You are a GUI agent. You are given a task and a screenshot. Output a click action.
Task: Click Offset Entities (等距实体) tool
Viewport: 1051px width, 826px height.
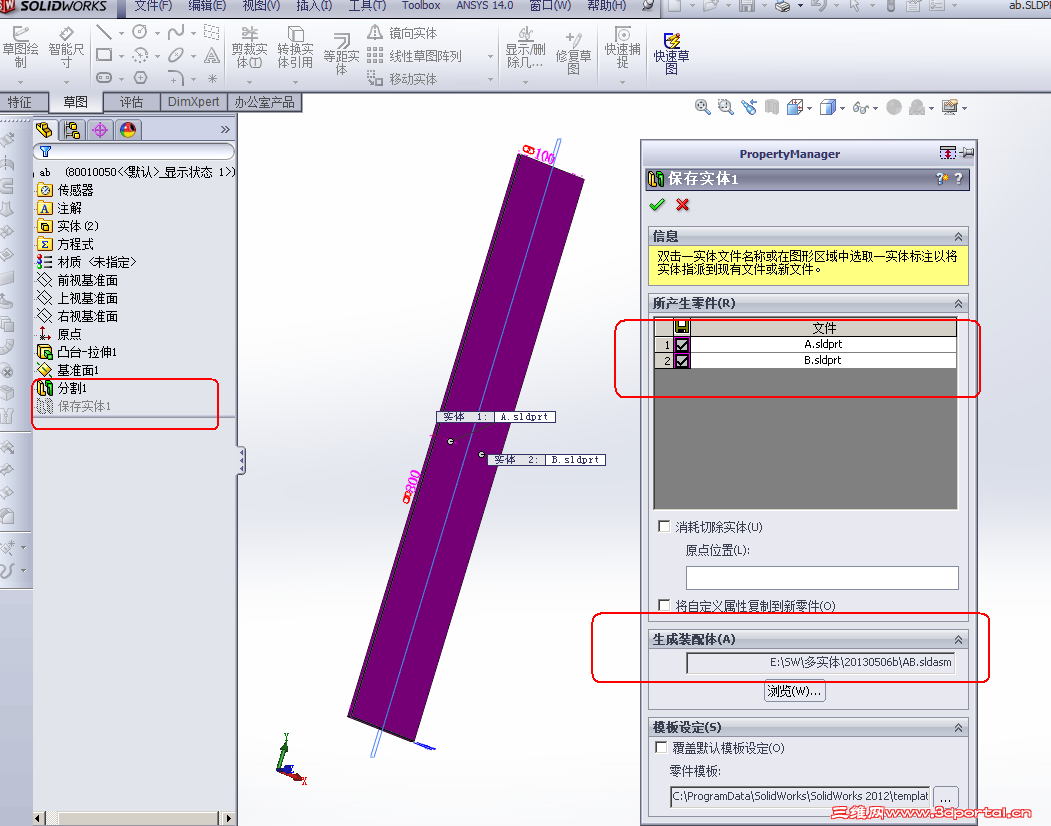tap(341, 54)
